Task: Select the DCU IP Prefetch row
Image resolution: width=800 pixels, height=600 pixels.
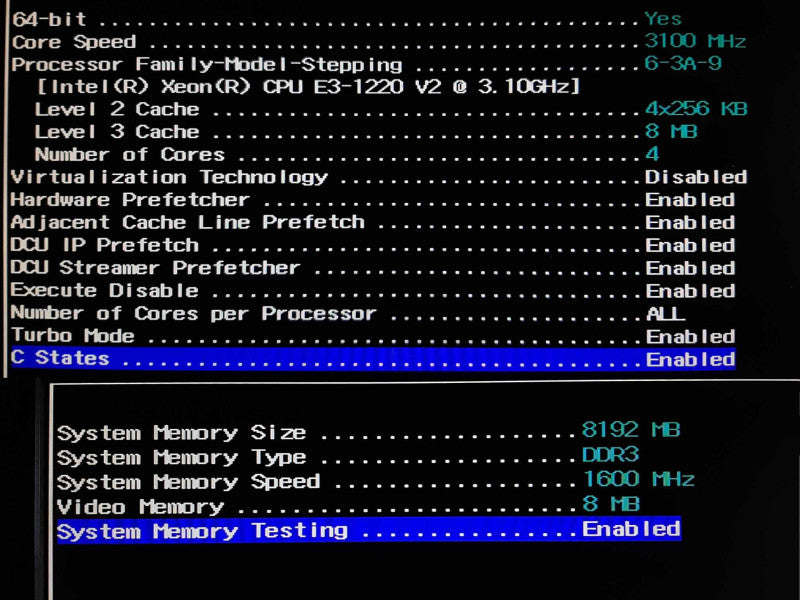Action: 373,245
